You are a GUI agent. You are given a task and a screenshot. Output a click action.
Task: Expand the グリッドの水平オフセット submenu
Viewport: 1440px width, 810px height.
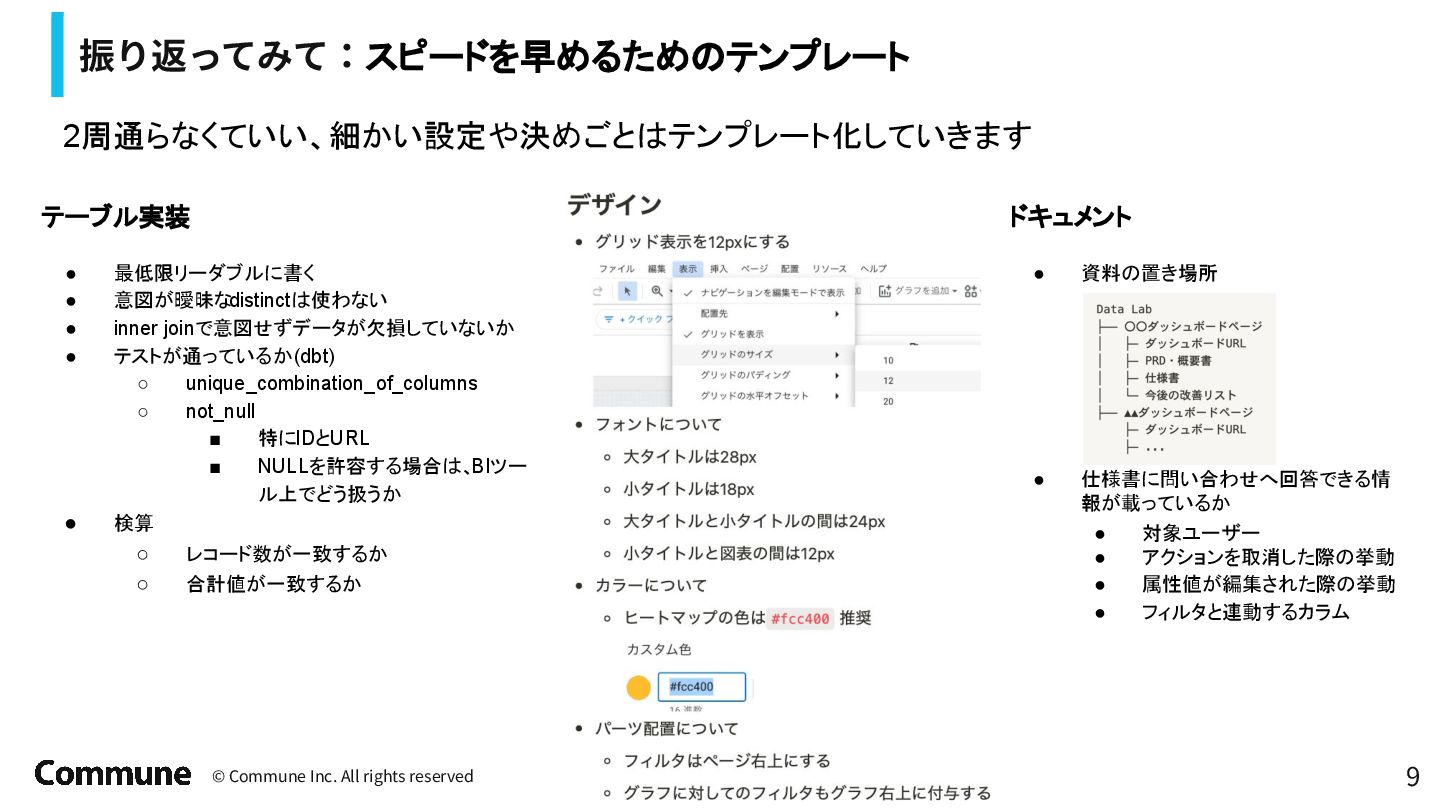coord(764,396)
